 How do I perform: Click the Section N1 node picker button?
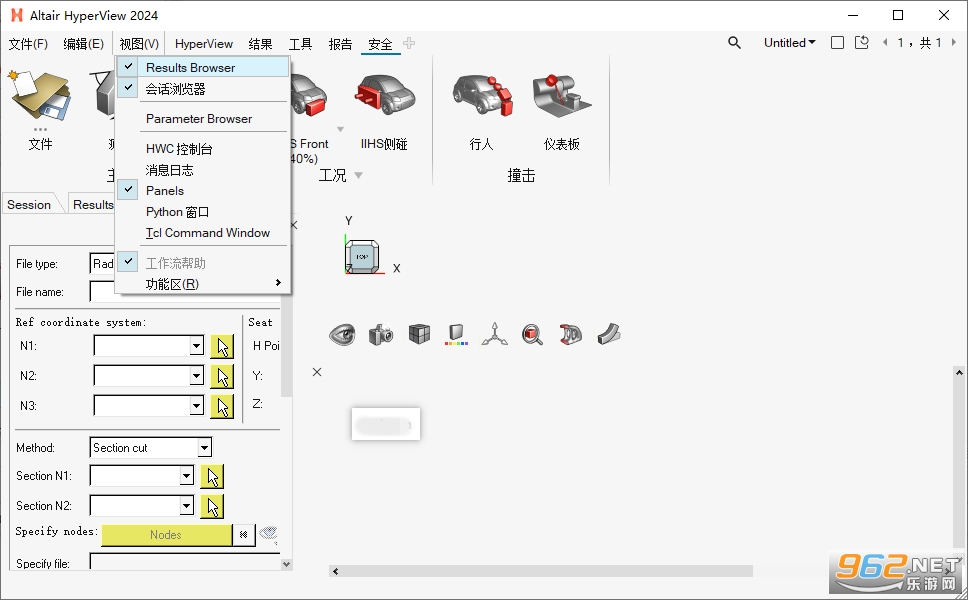(x=212, y=476)
